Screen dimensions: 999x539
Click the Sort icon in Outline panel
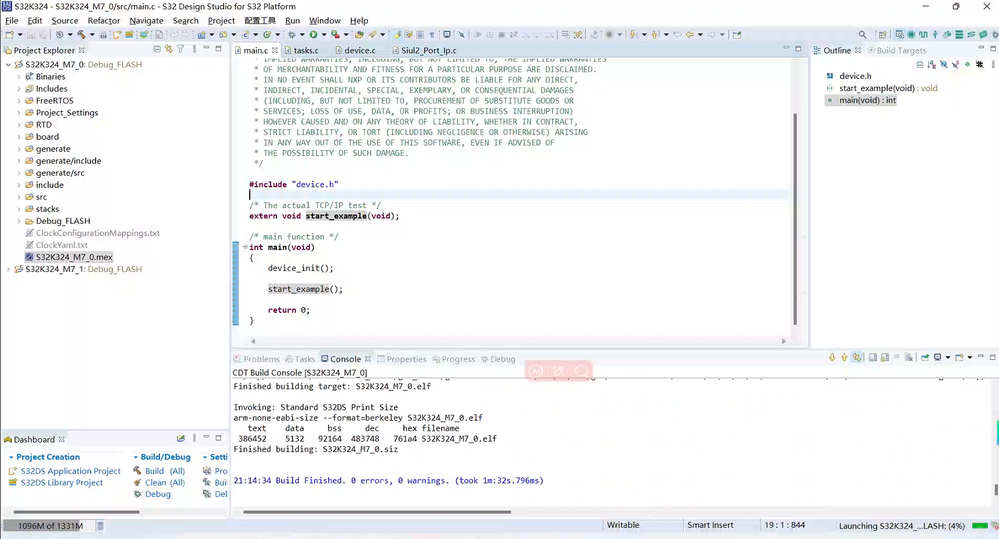coord(931,64)
